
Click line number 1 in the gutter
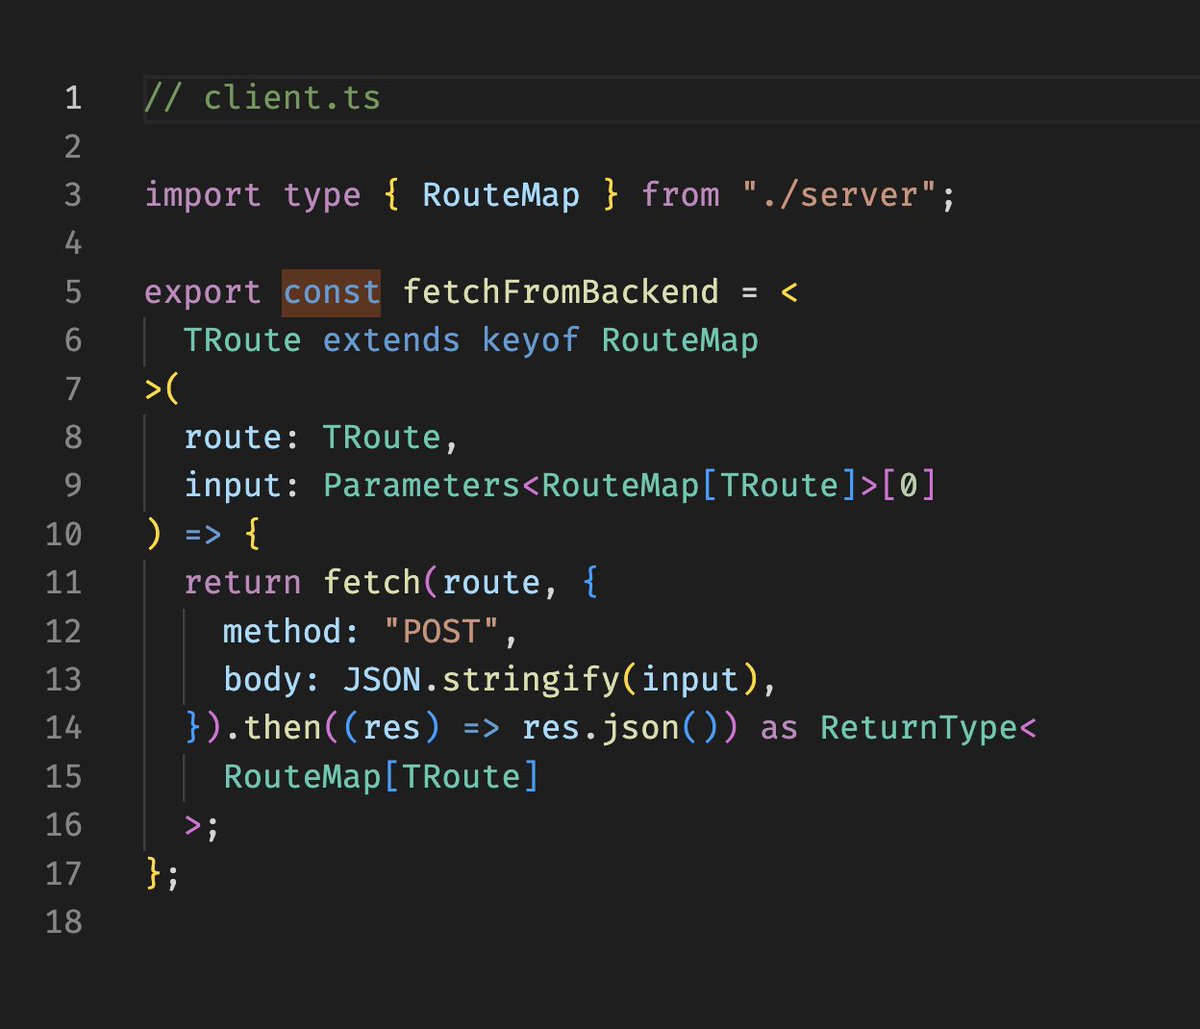click(72, 98)
